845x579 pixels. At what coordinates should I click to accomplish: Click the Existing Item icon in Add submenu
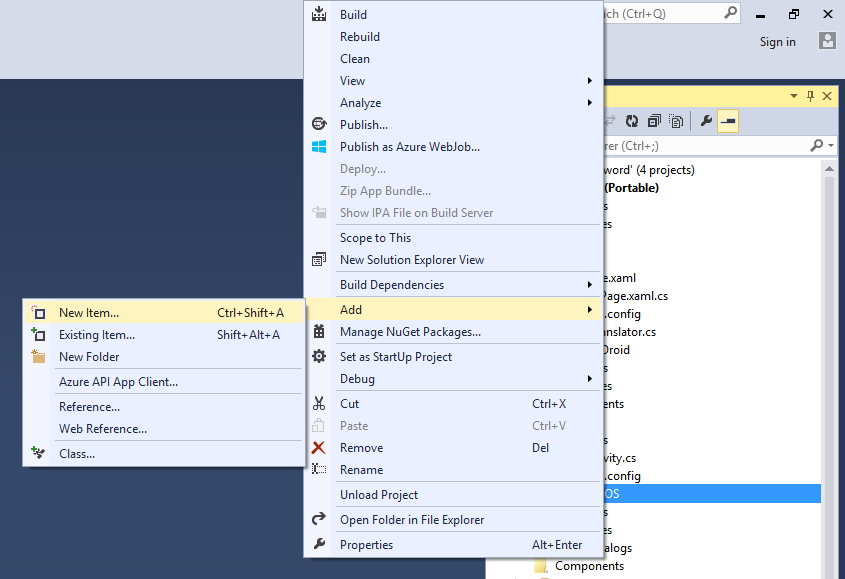pos(38,334)
